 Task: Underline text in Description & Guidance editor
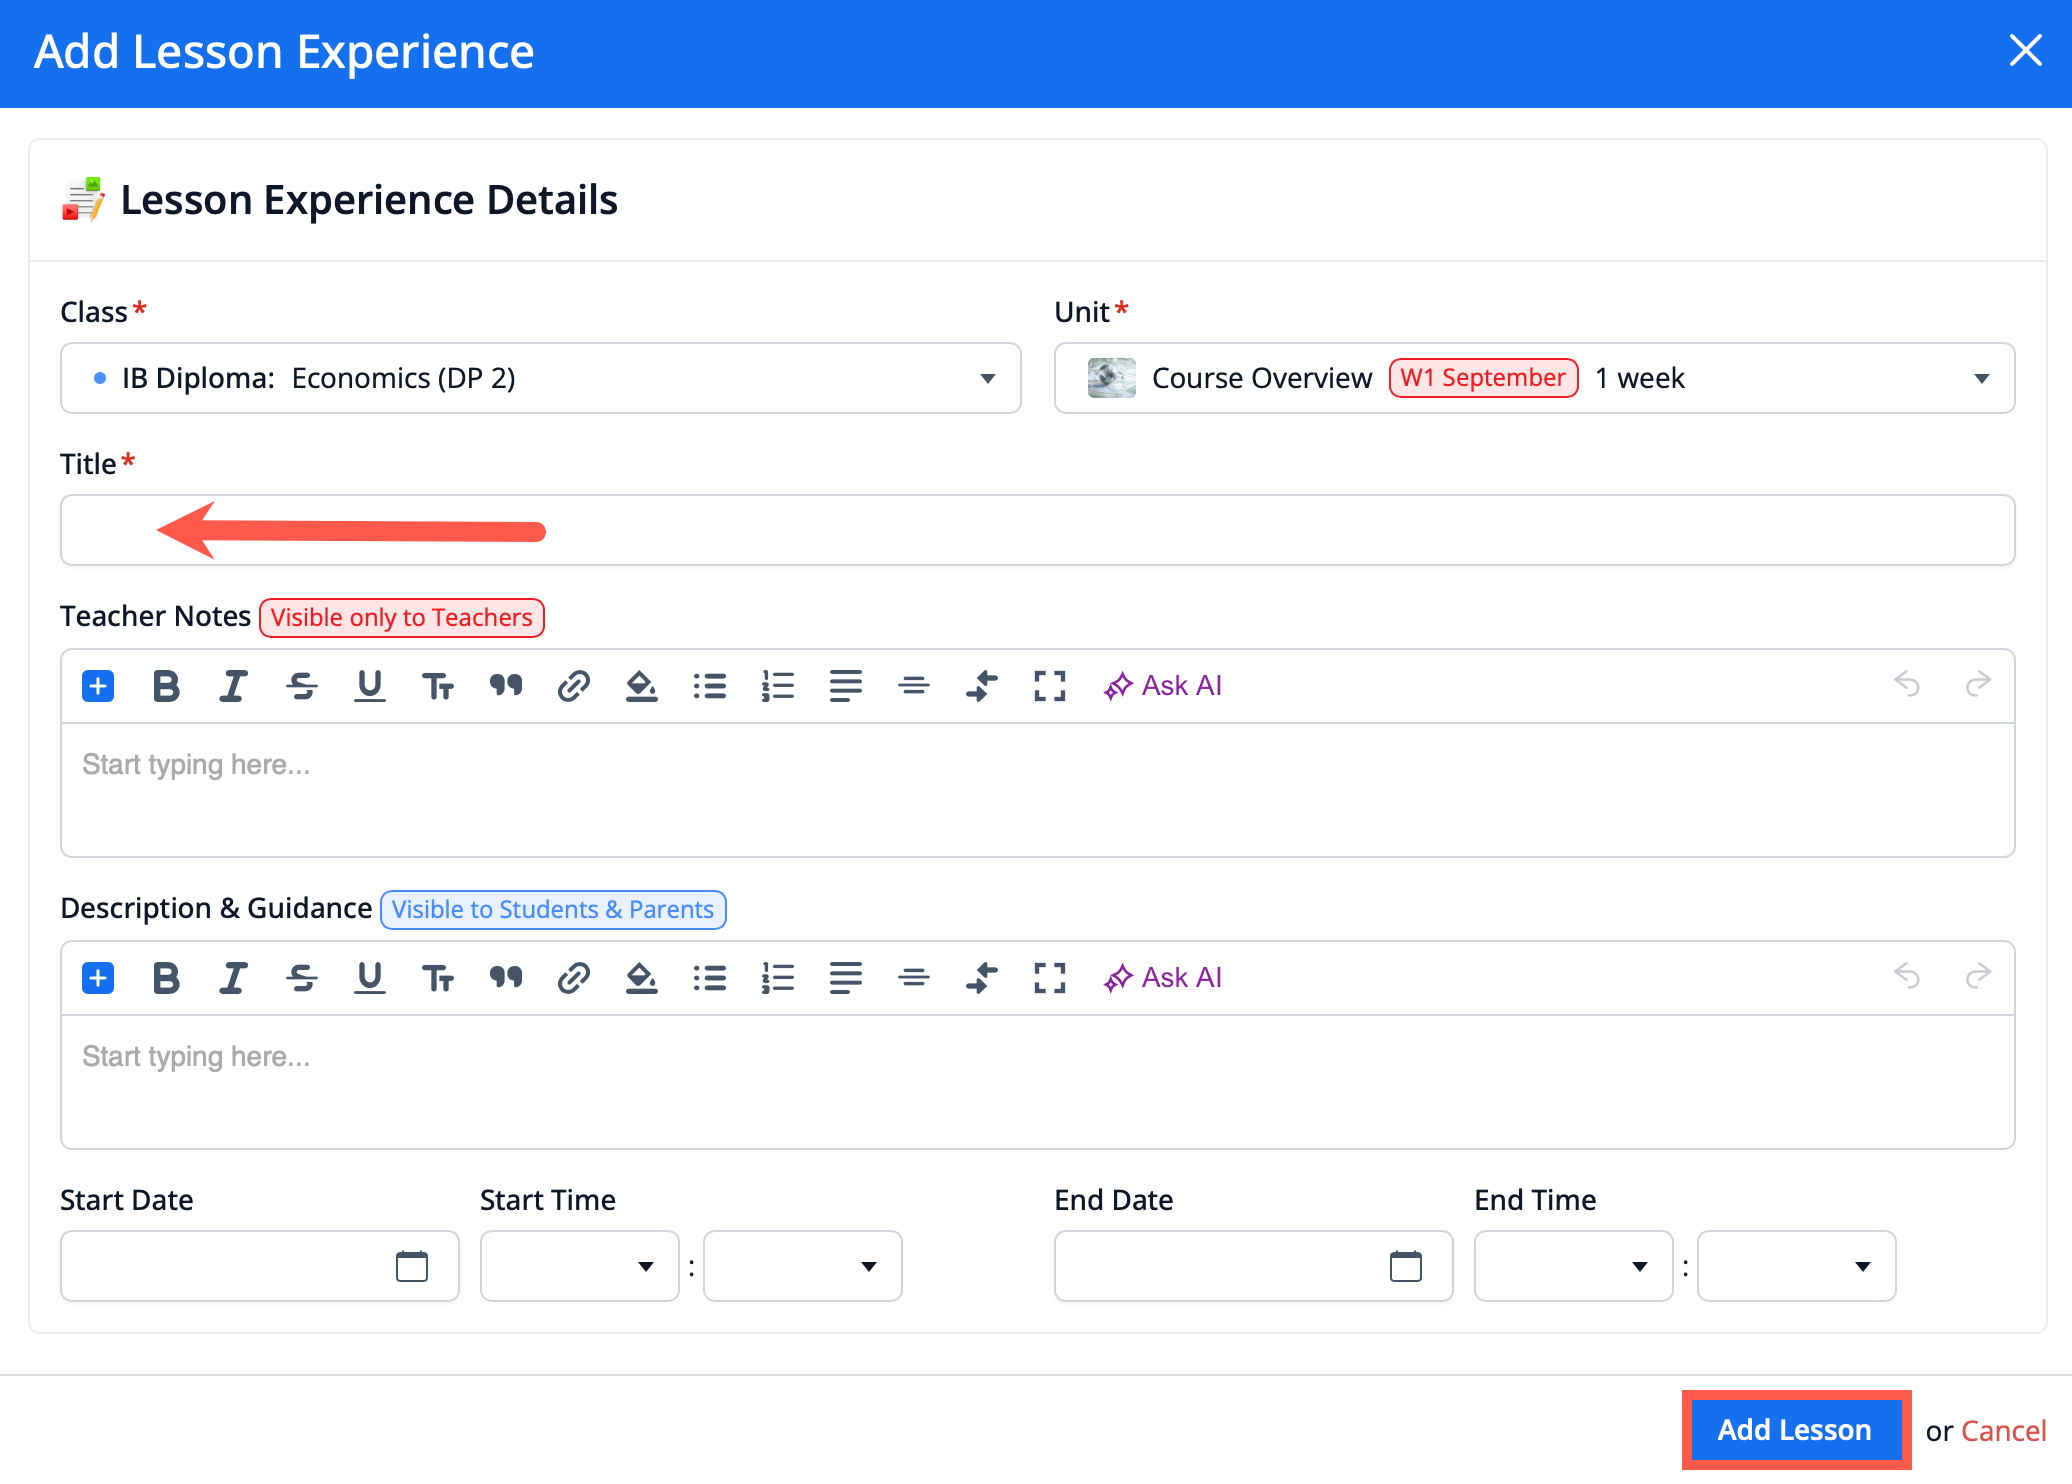pyautogui.click(x=369, y=978)
